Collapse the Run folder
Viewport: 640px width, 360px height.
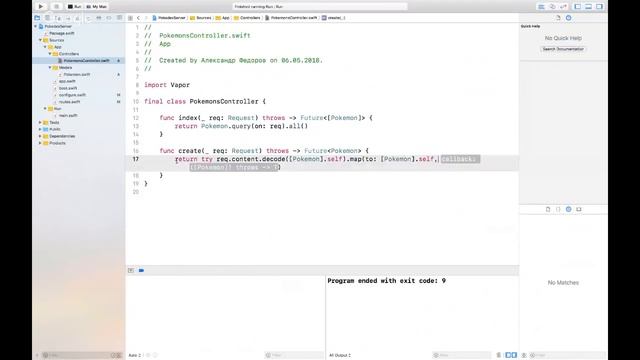click(45, 109)
